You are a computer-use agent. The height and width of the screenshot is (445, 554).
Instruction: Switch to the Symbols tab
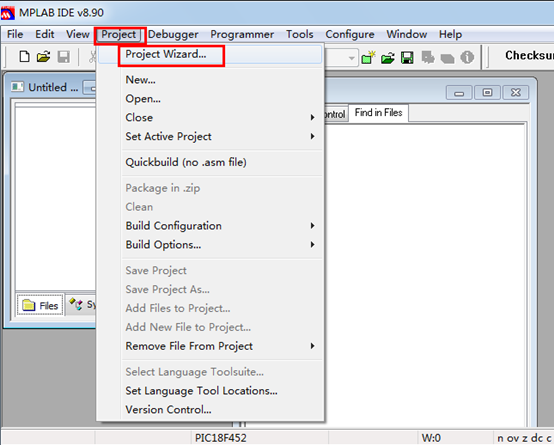[x=82, y=305]
